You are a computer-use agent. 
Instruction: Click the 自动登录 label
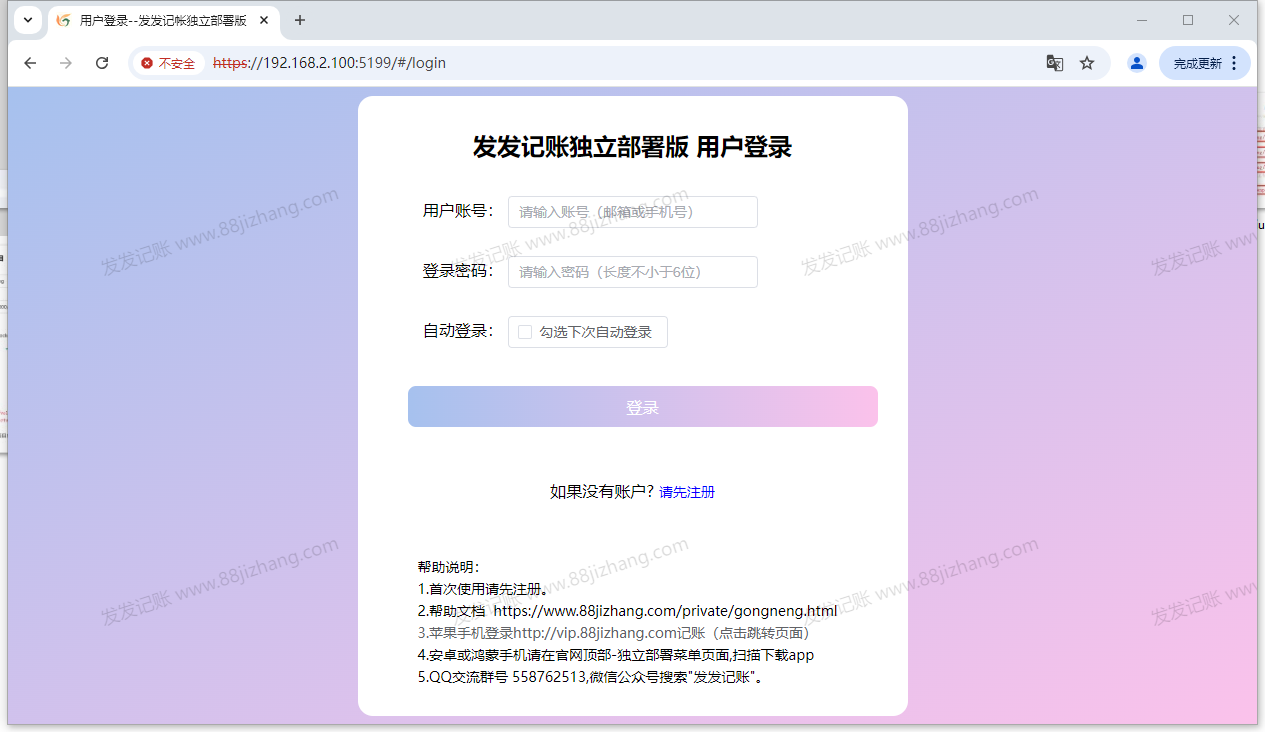[458, 332]
